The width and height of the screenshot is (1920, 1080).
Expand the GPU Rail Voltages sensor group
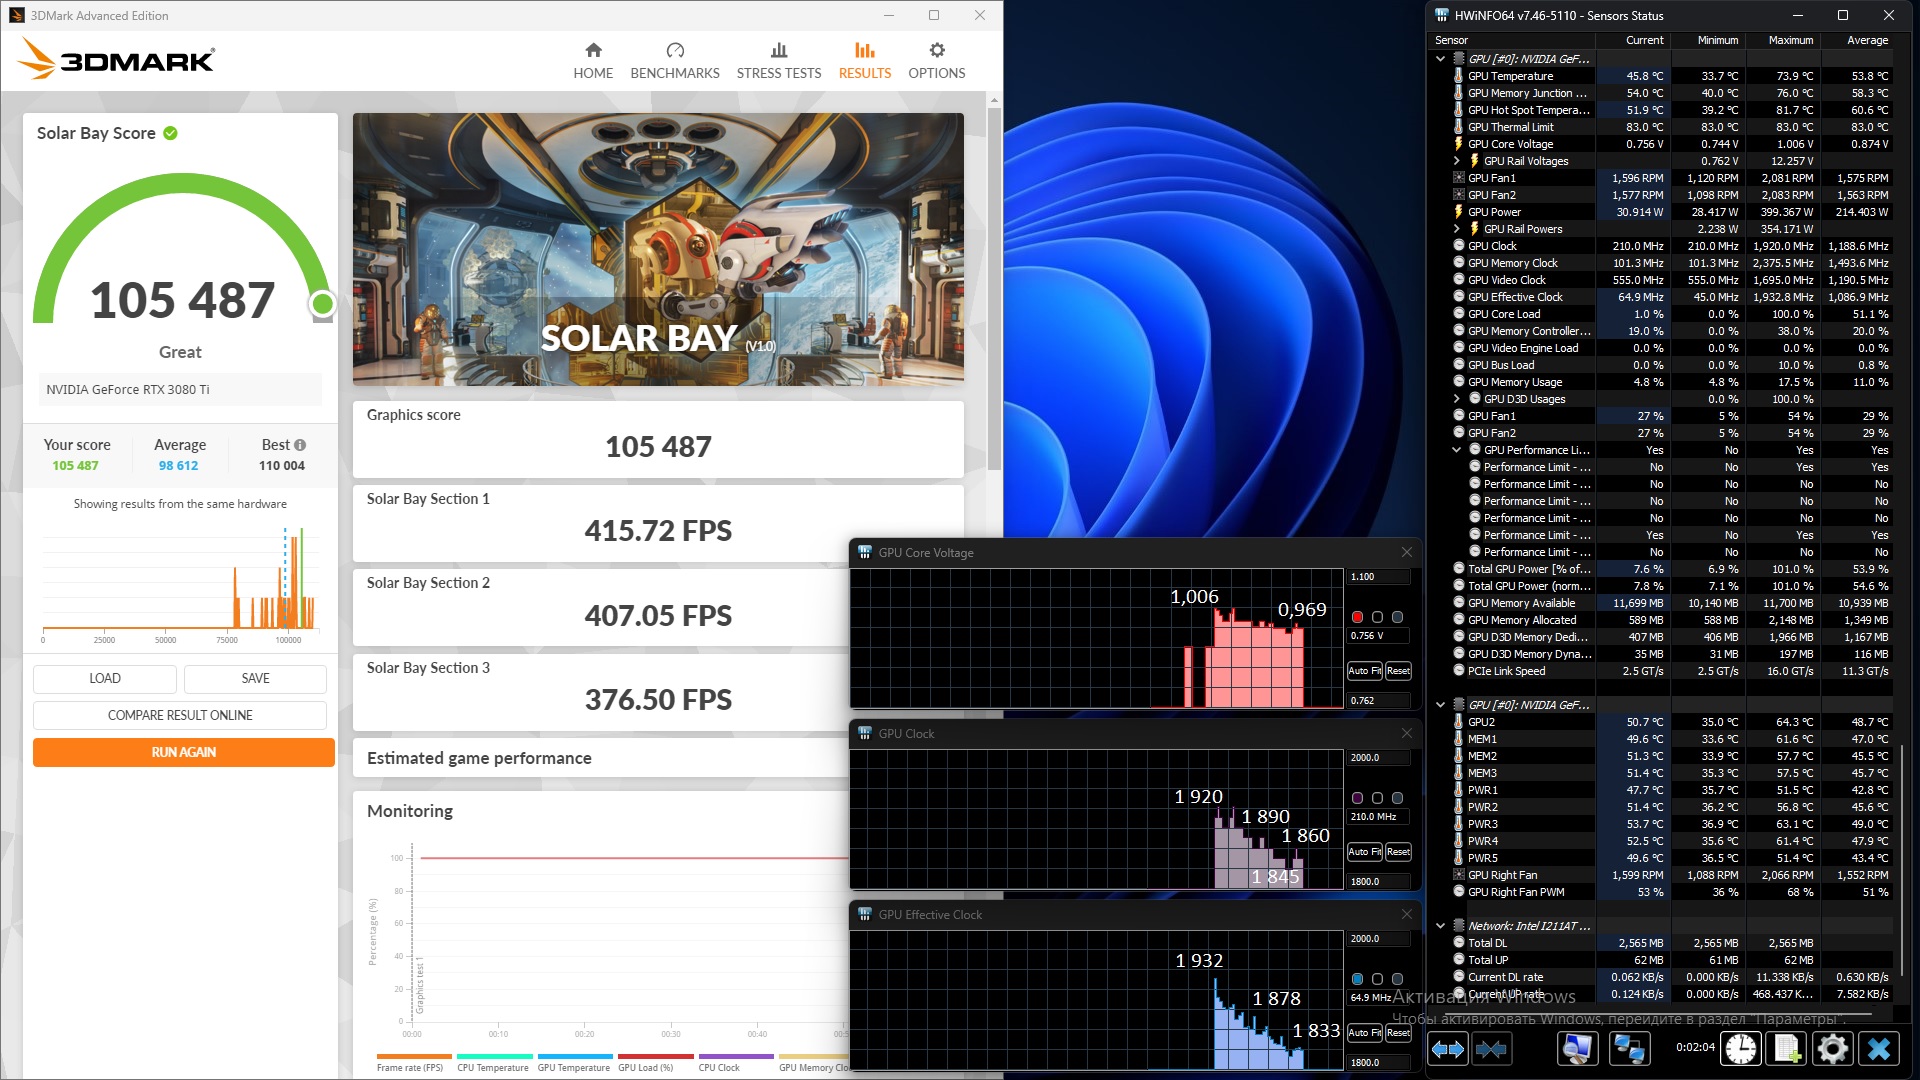[1456, 161]
